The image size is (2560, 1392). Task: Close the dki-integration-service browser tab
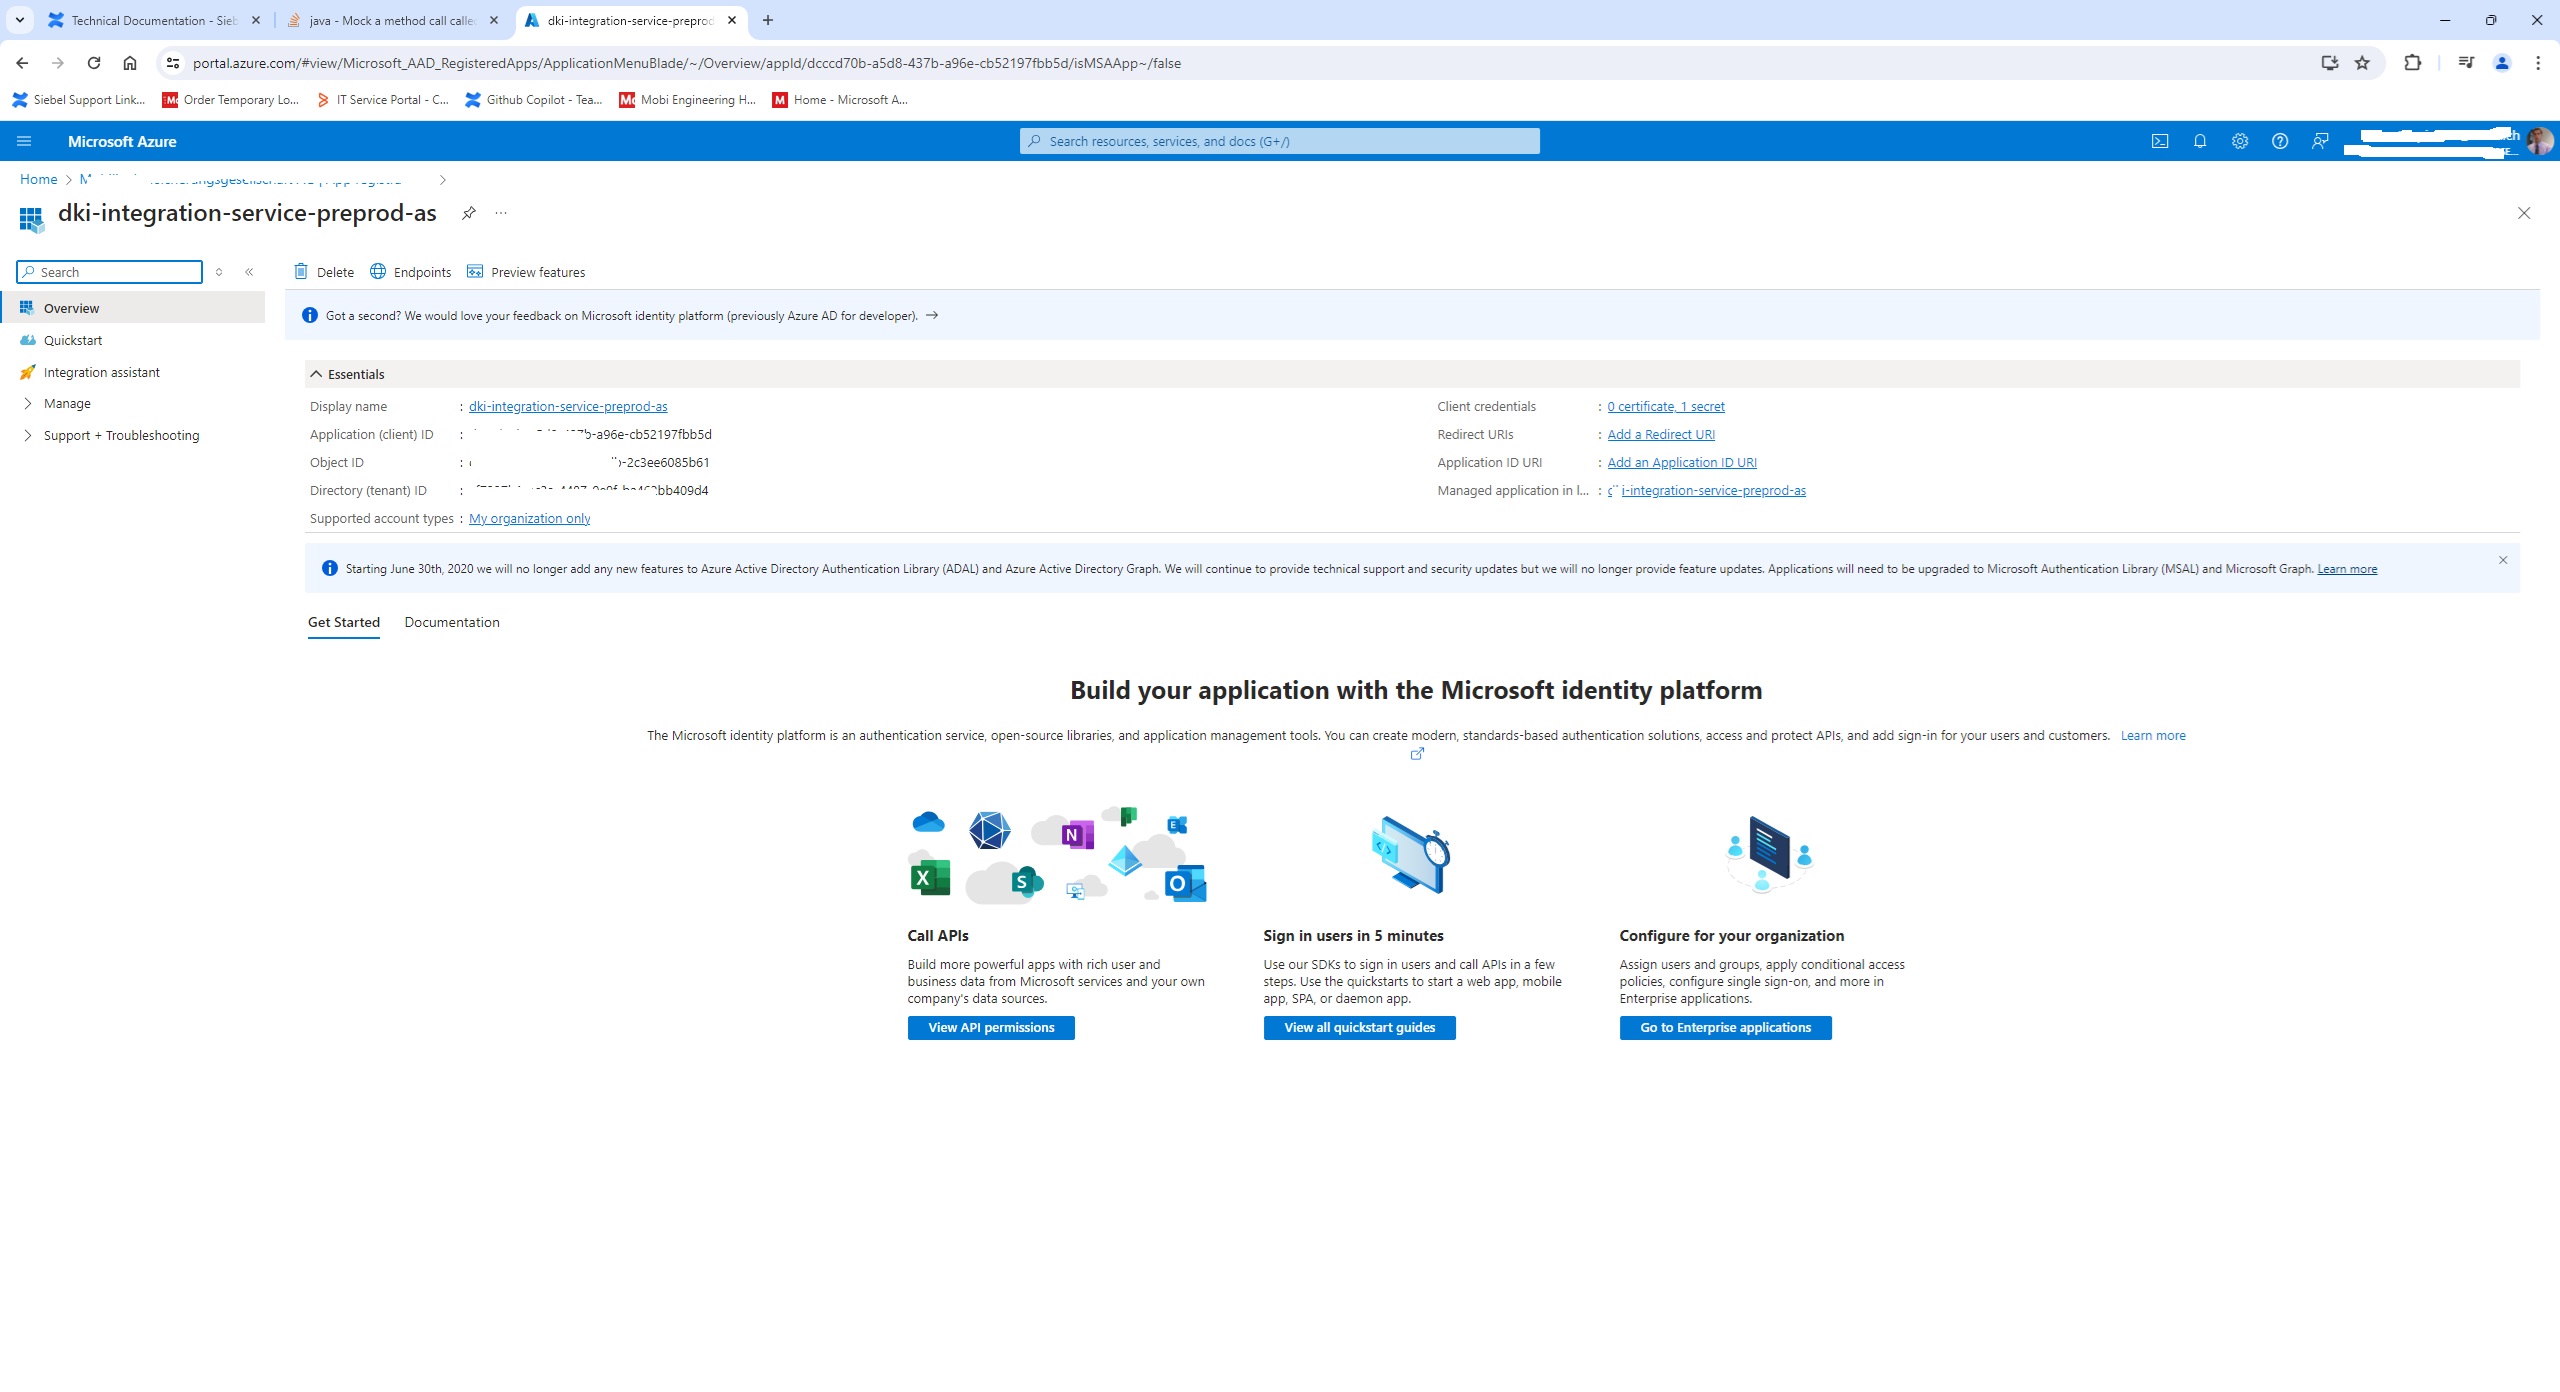732,20
